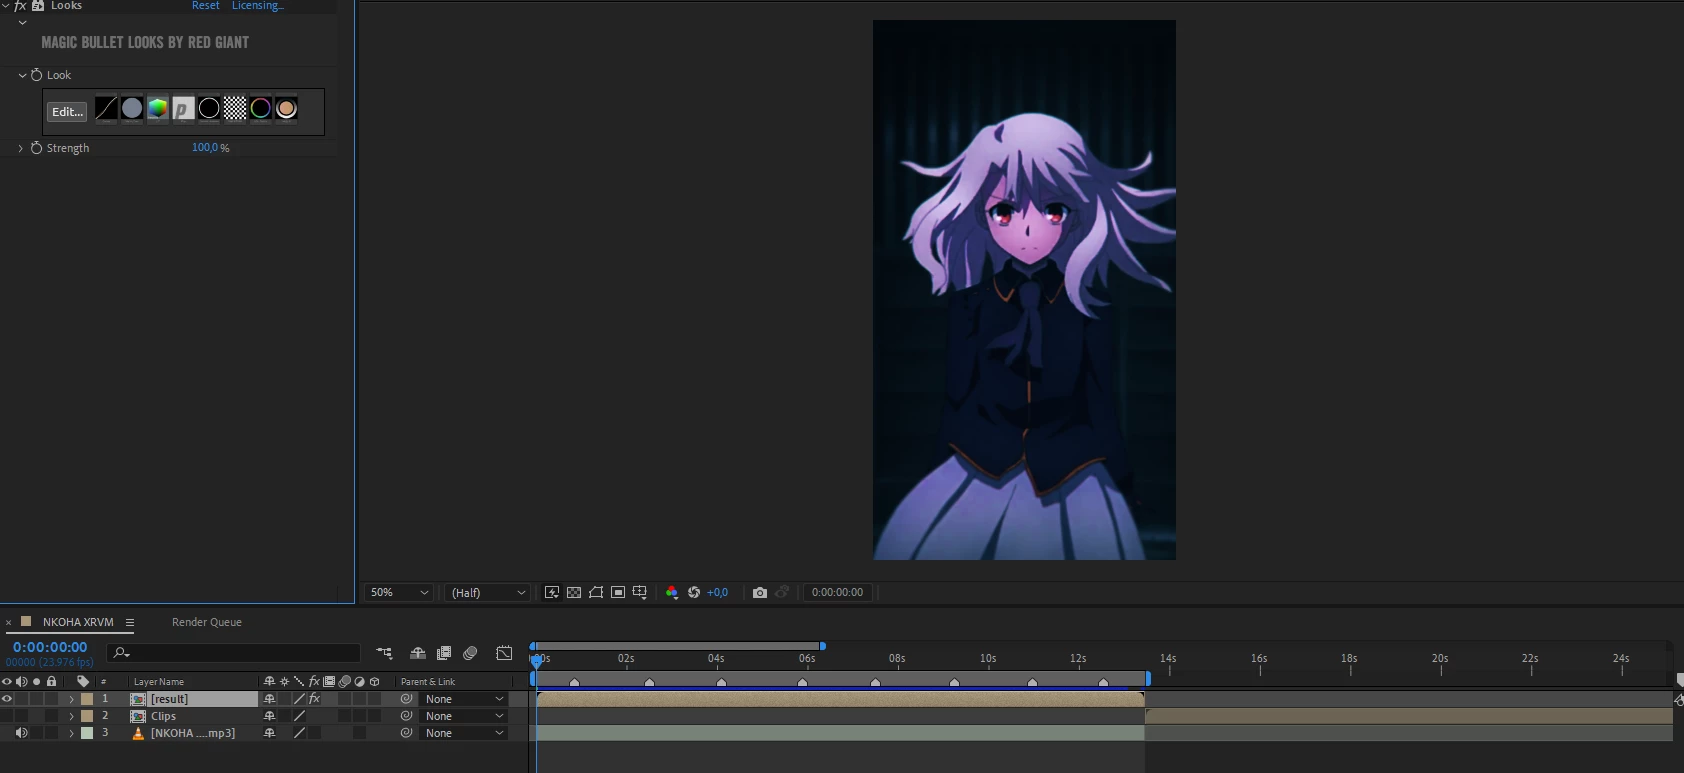Select the Curves tool thumbnail in Look
Screen dimensions: 1684x773
106,108
